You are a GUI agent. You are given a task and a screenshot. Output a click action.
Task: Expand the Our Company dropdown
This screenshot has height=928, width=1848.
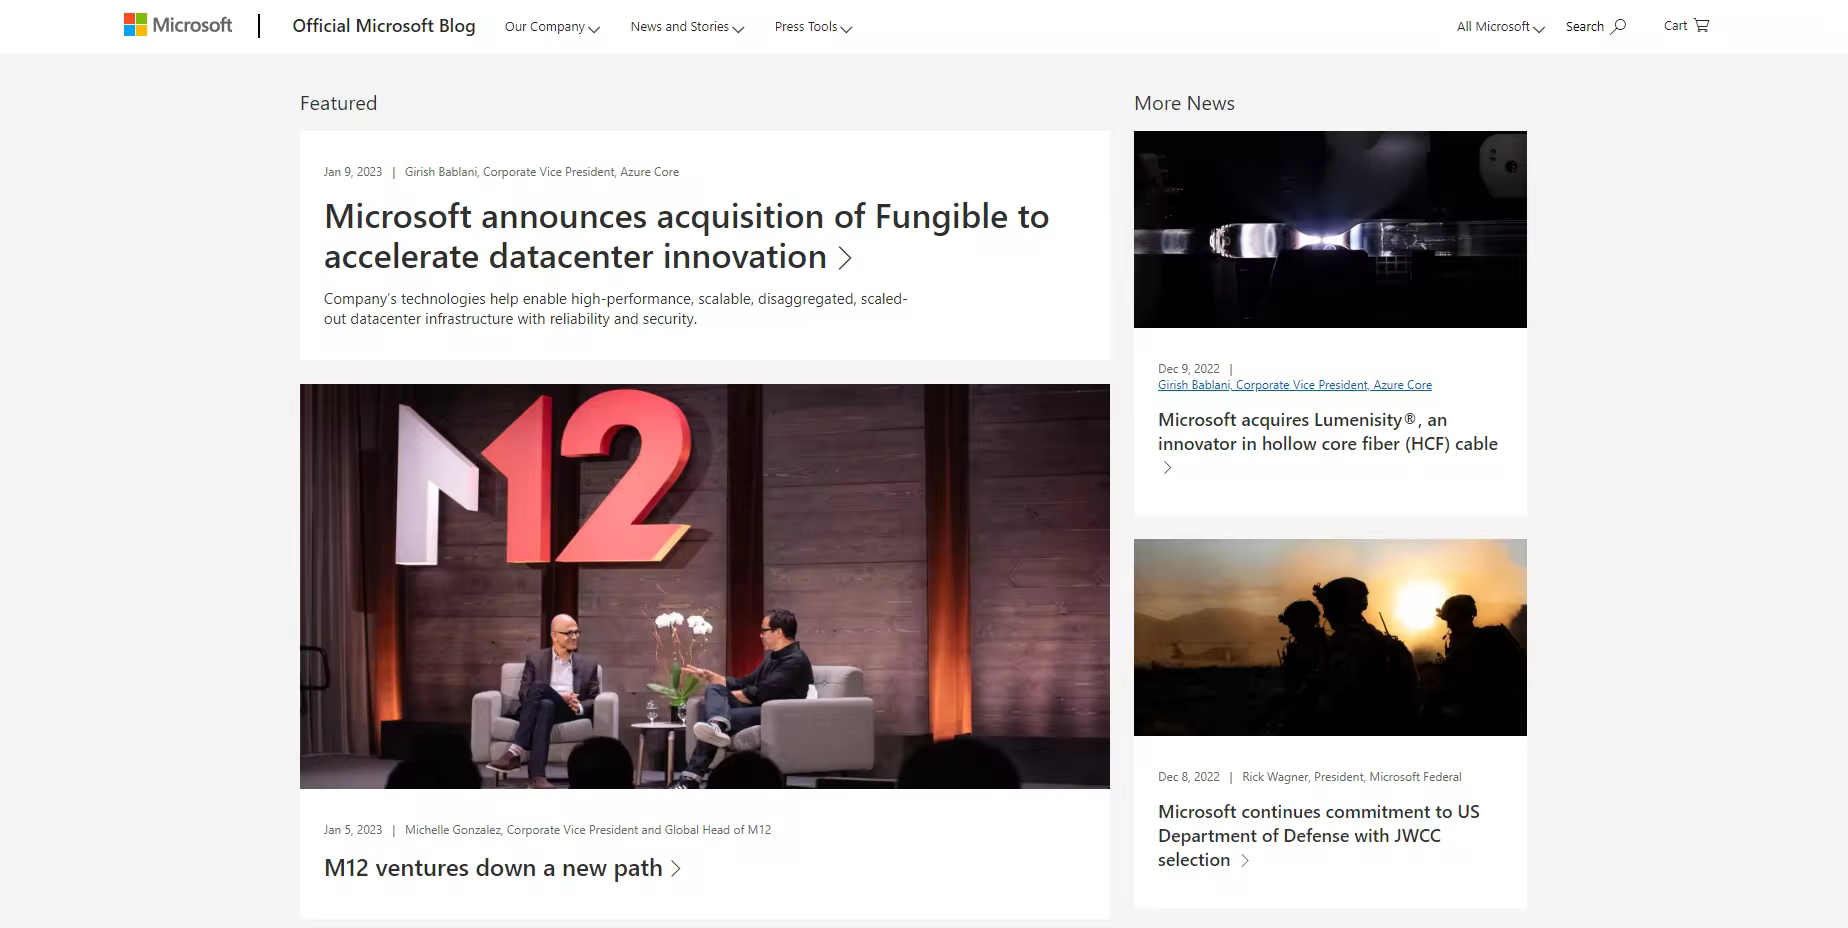click(x=551, y=27)
